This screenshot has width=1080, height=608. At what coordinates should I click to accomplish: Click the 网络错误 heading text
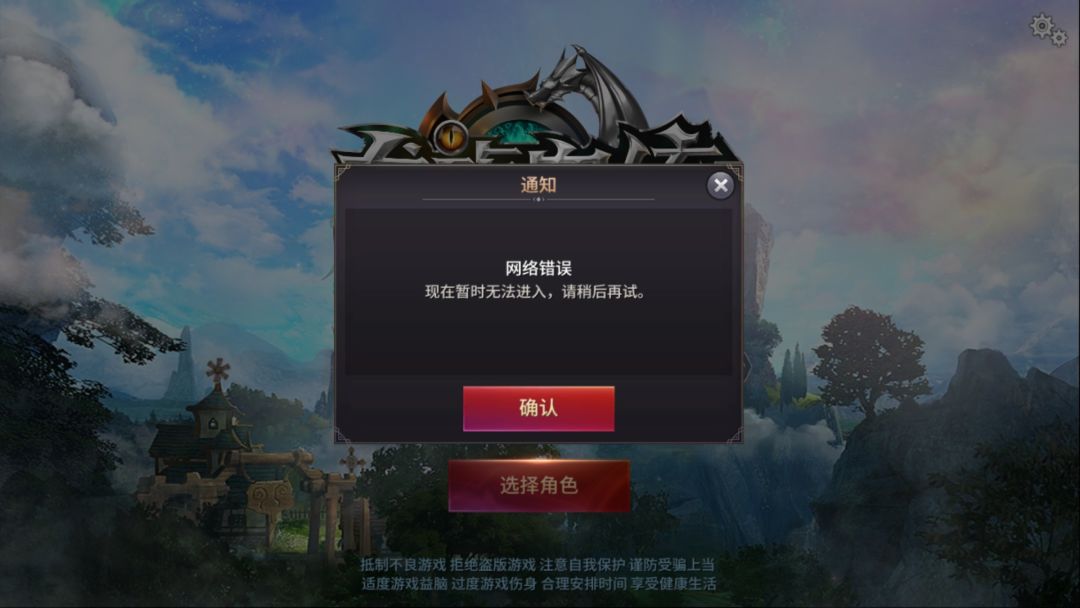coord(539,268)
